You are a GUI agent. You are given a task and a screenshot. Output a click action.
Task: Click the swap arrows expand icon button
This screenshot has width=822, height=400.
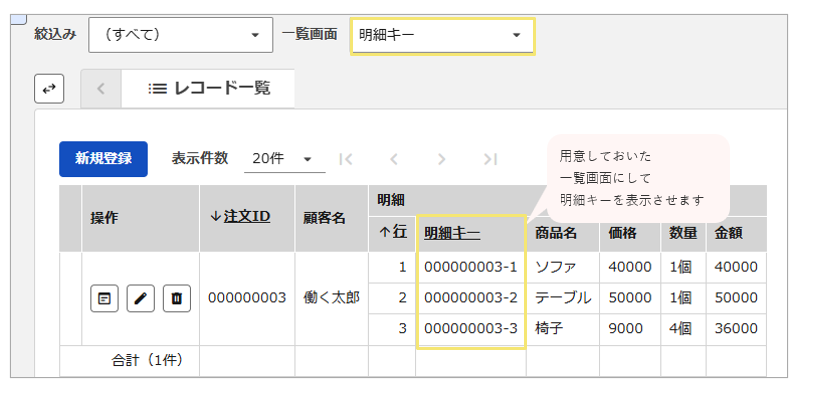[x=49, y=89]
